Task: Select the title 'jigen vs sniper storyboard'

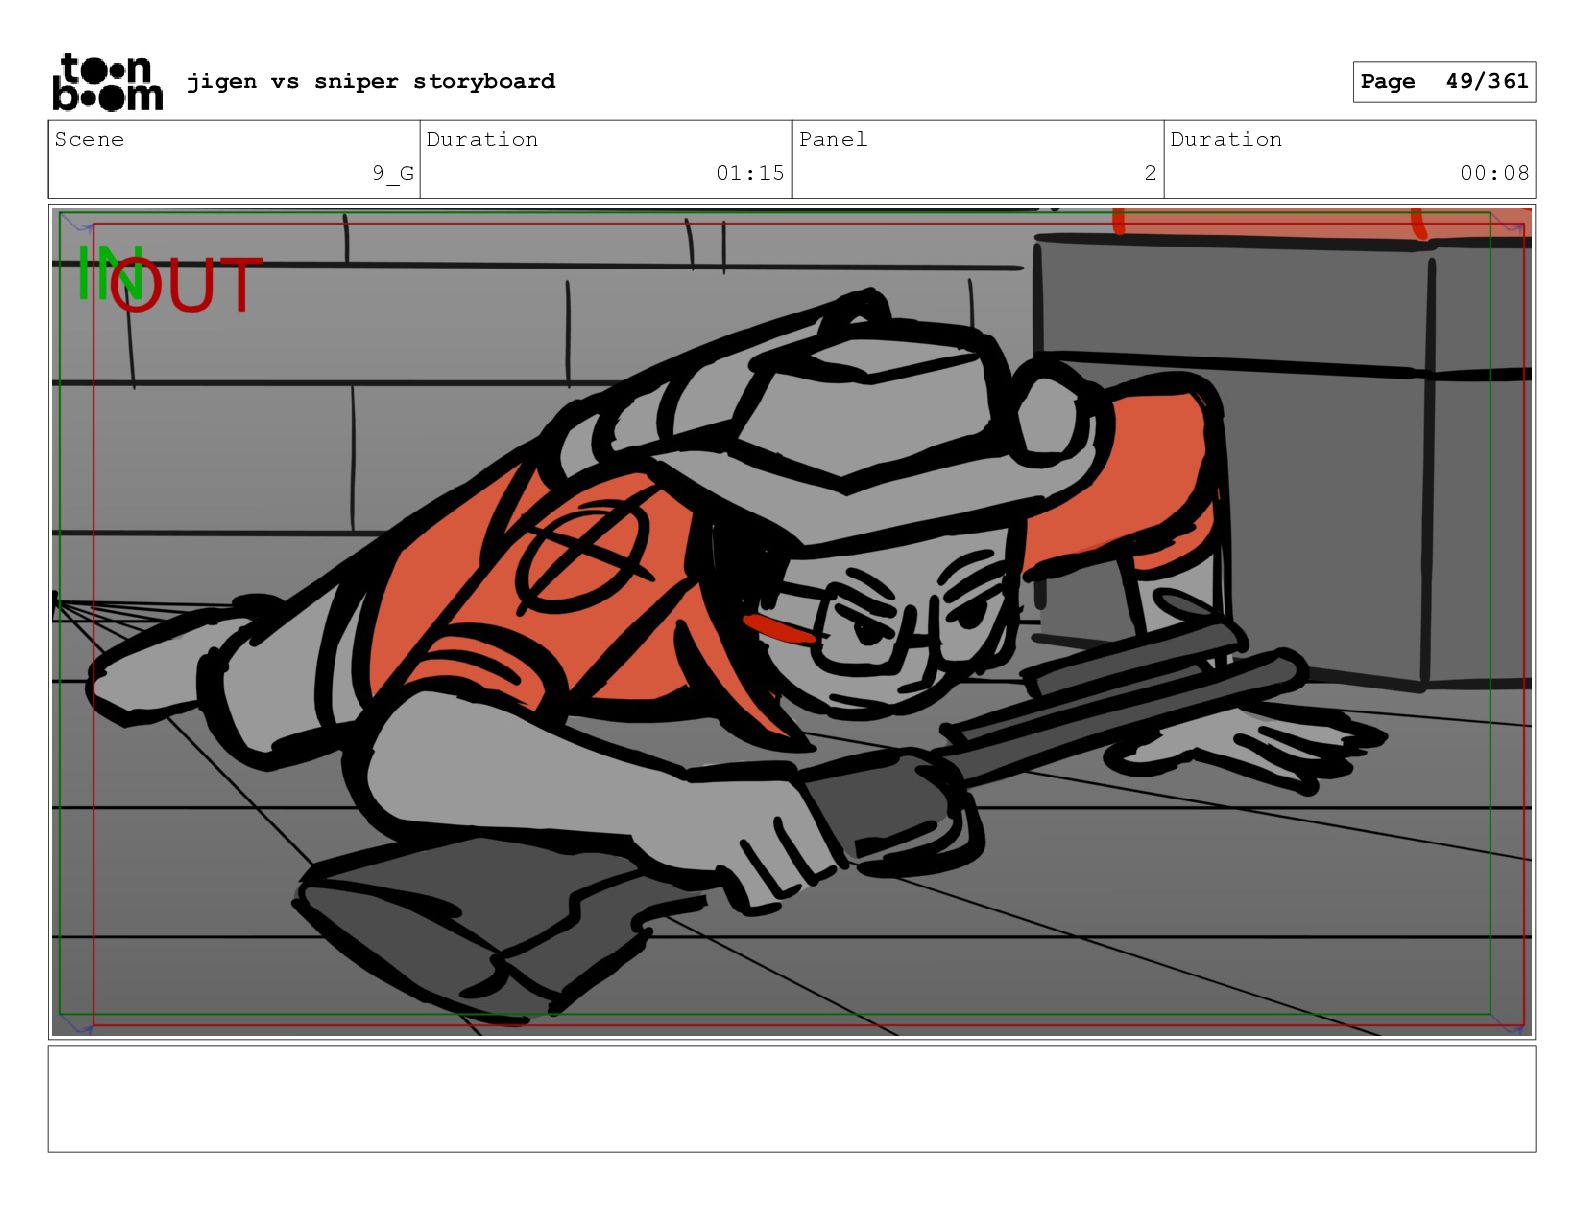Action: (371, 81)
